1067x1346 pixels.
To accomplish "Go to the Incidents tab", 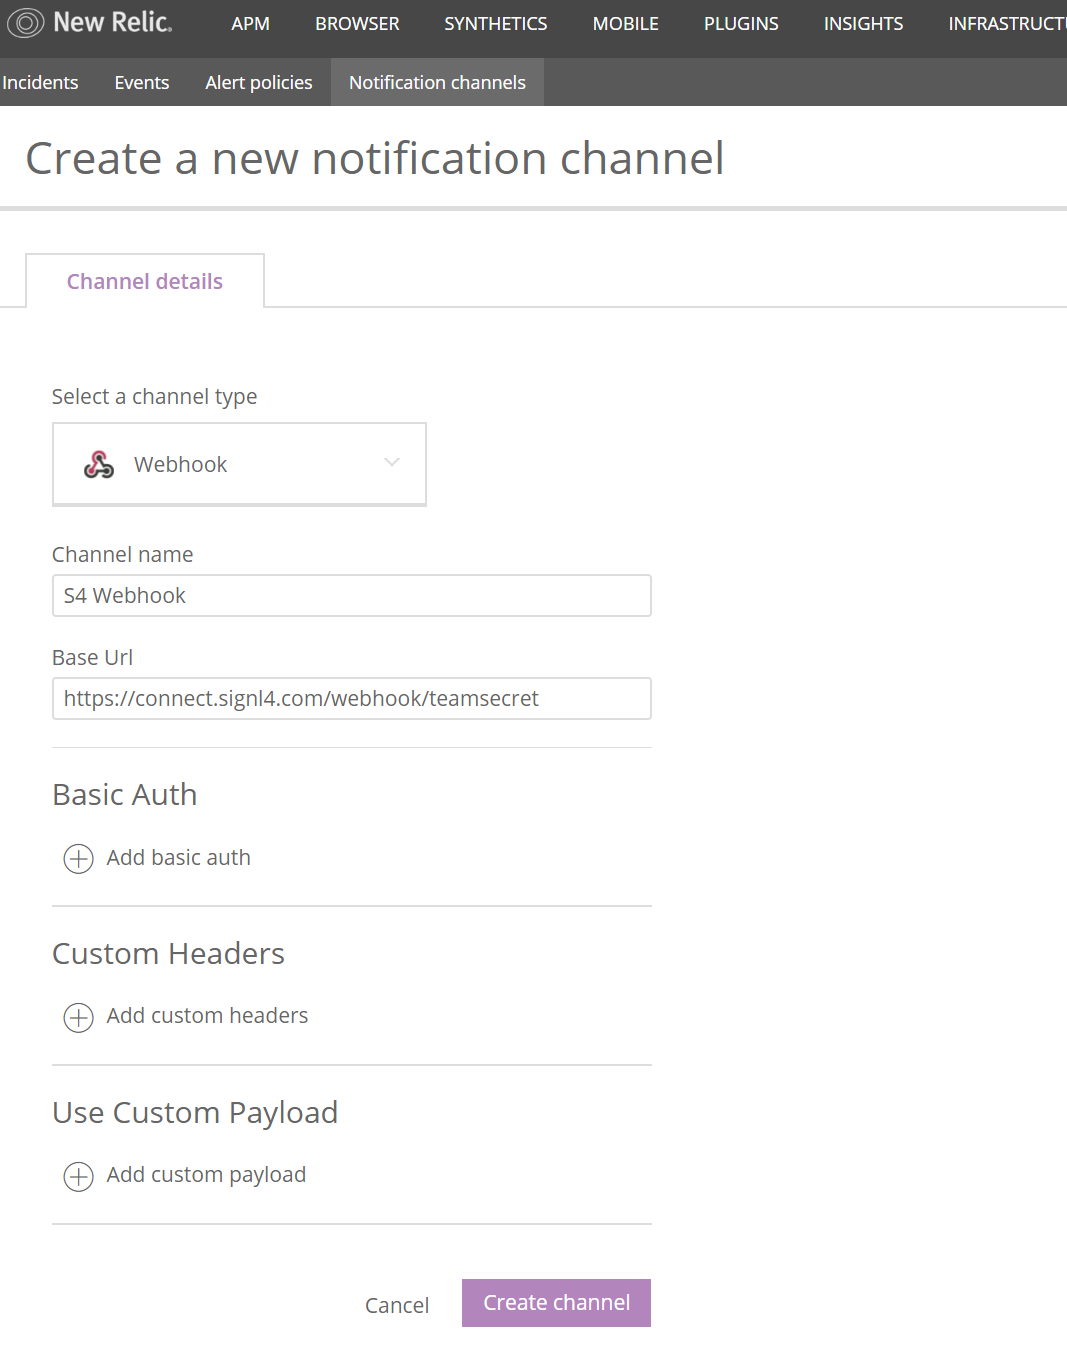I will (x=40, y=82).
